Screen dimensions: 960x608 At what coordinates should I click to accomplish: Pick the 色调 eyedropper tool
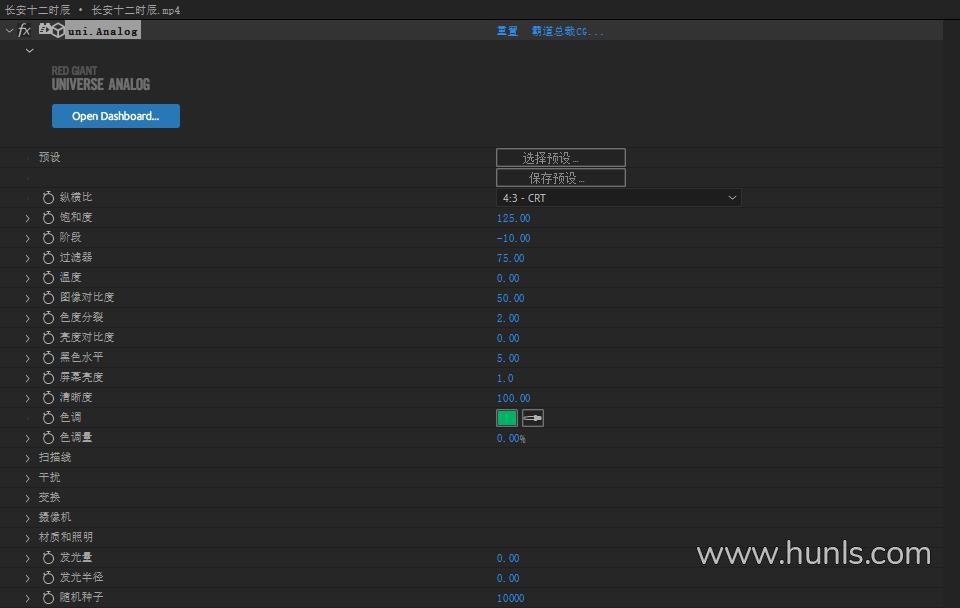click(533, 418)
